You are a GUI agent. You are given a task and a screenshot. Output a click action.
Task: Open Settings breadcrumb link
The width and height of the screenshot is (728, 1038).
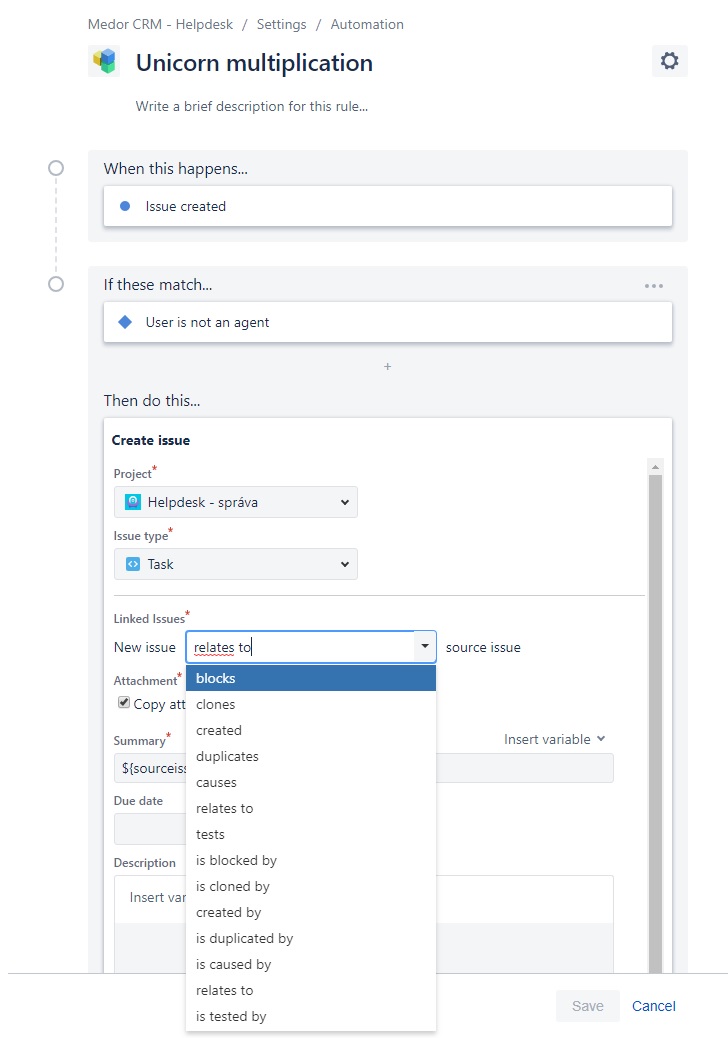[x=281, y=24]
